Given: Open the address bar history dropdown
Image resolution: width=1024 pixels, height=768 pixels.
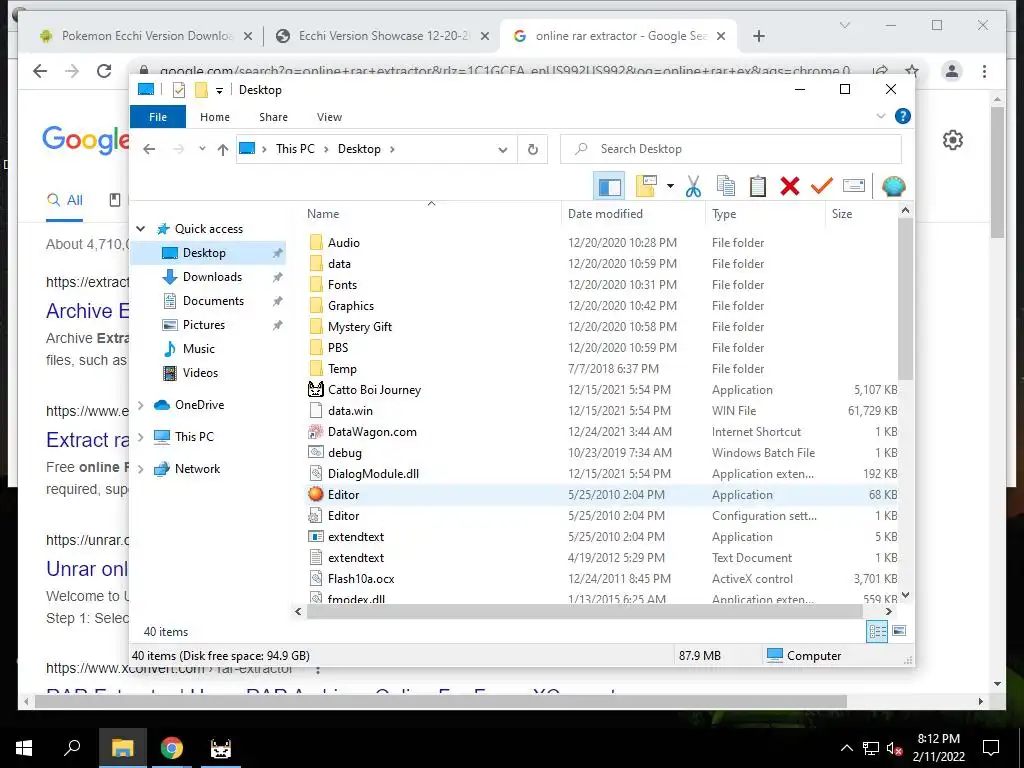Looking at the screenshot, I should (503, 150).
